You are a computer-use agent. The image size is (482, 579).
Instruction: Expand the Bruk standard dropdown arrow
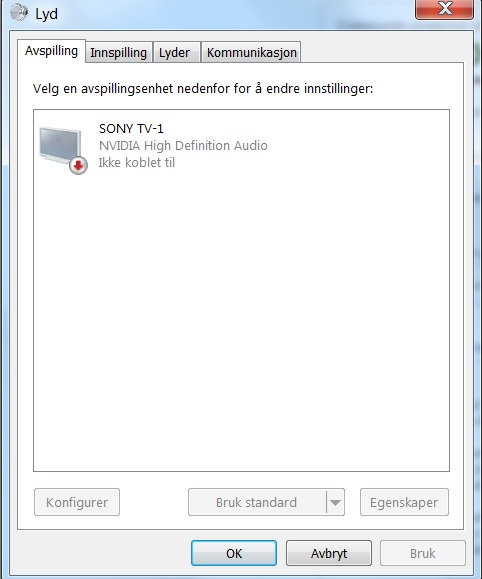click(x=335, y=502)
